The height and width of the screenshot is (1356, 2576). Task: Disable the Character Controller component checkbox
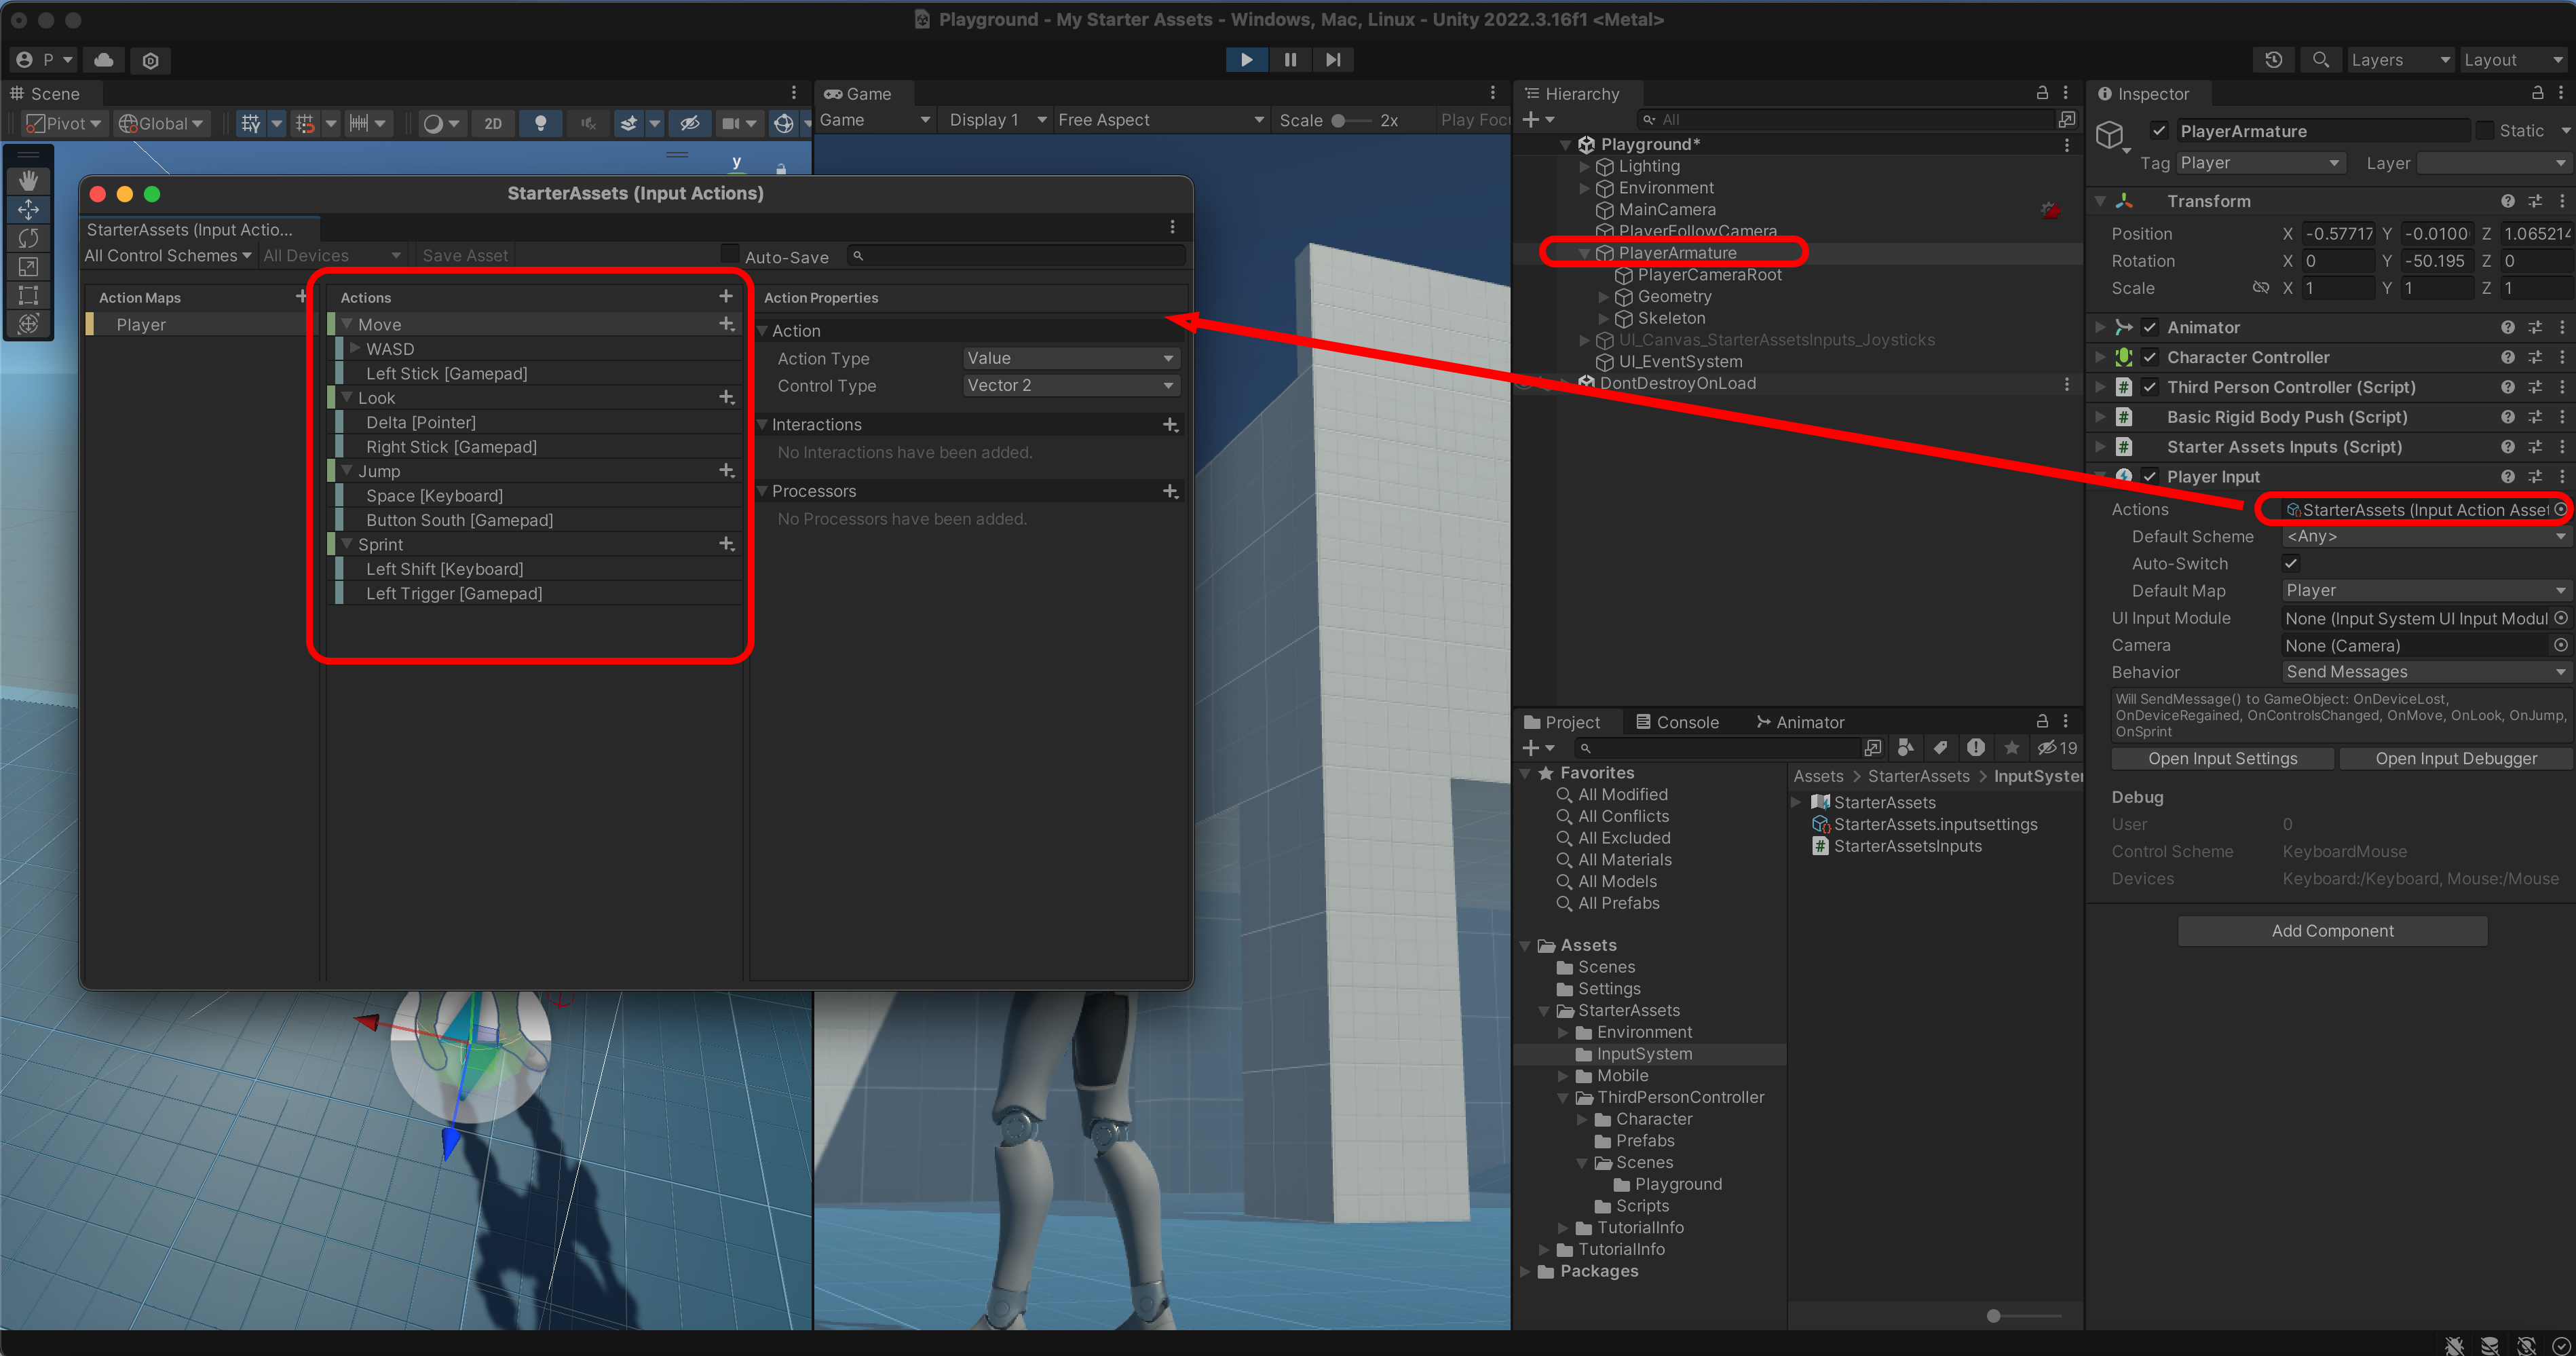(2150, 358)
